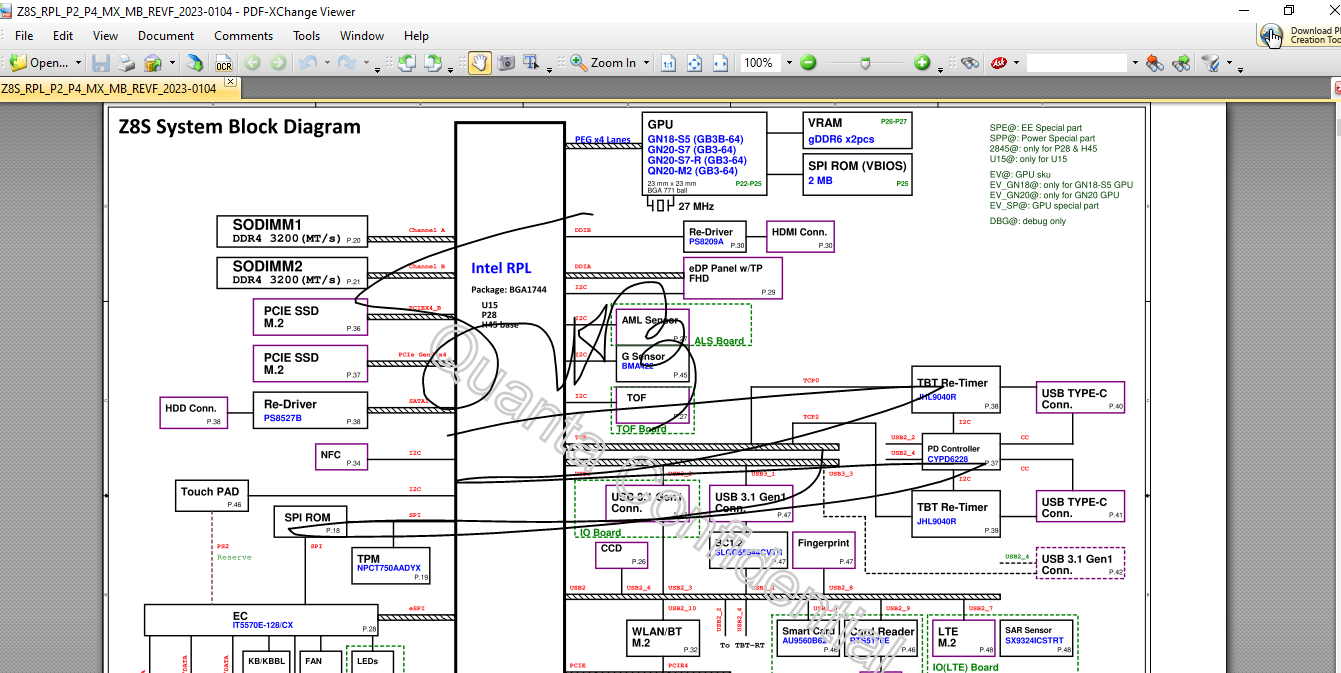The height and width of the screenshot is (673, 1341).
Task: Save the document with the floppy icon
Action: pyautogui.click(x=101, y=63)
